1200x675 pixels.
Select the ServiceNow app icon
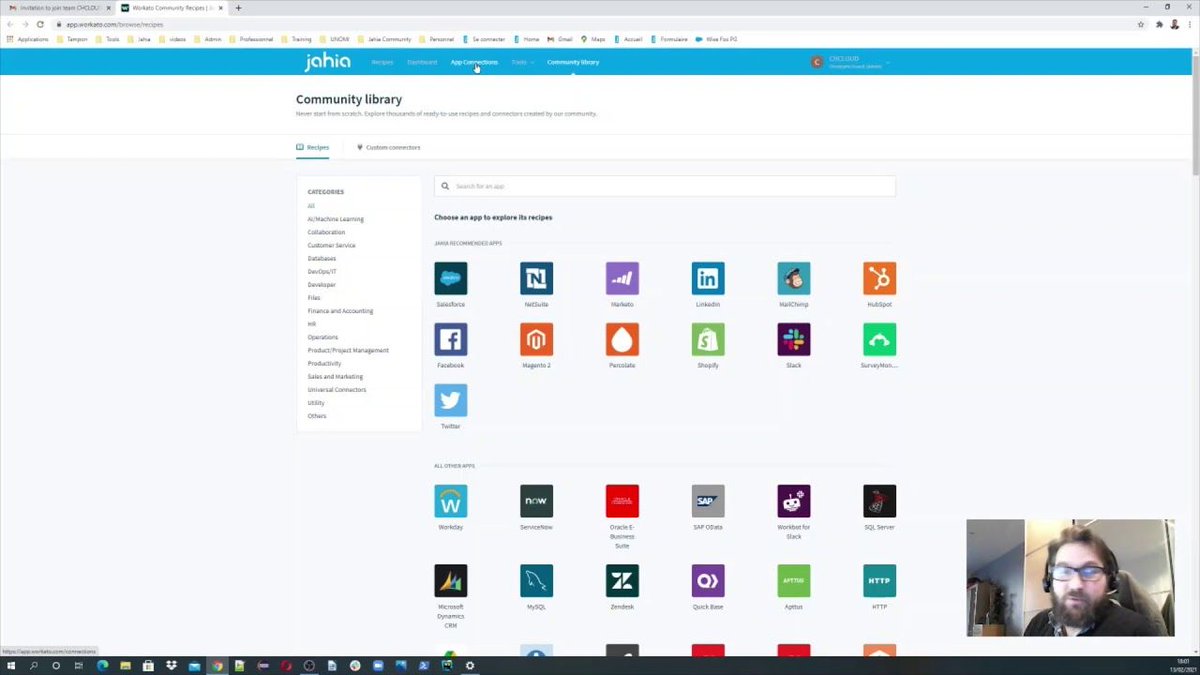click(536, 500)
